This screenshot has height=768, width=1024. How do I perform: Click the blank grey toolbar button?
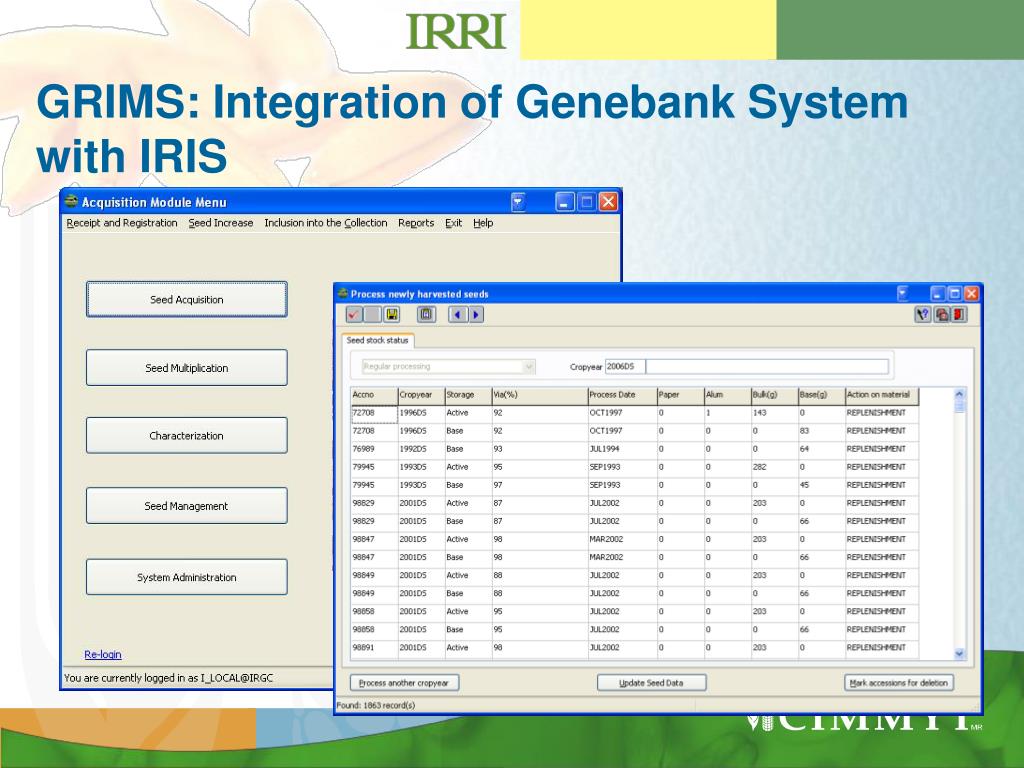tap(372, 315)
